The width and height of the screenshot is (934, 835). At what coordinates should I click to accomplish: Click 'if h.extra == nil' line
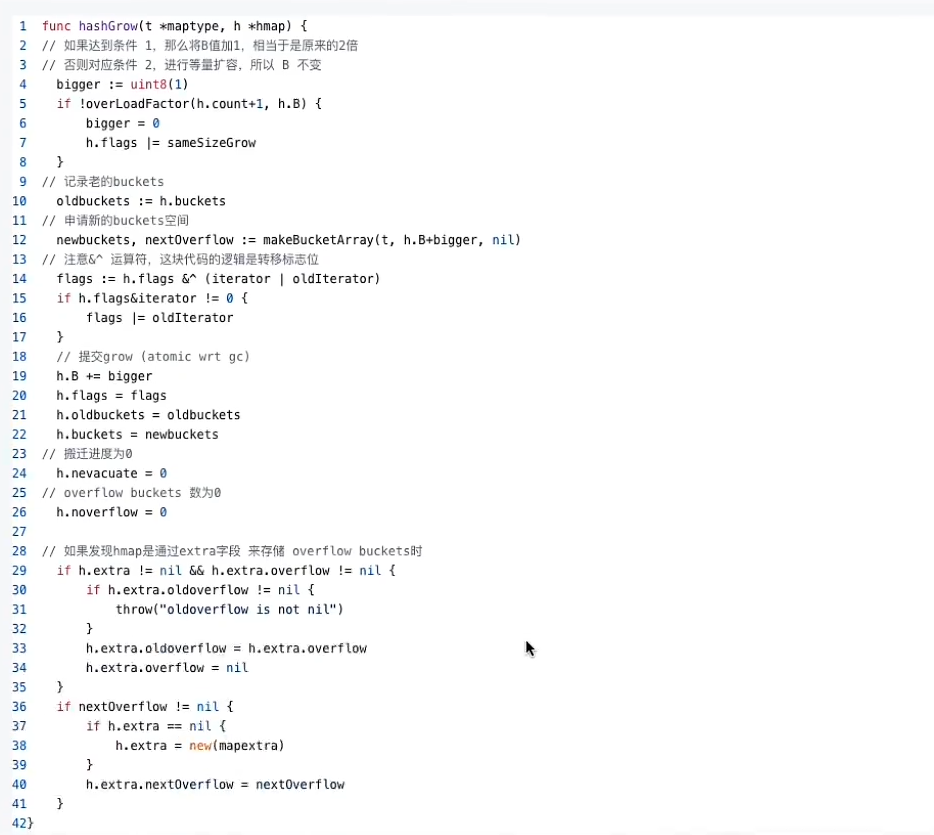156,727
